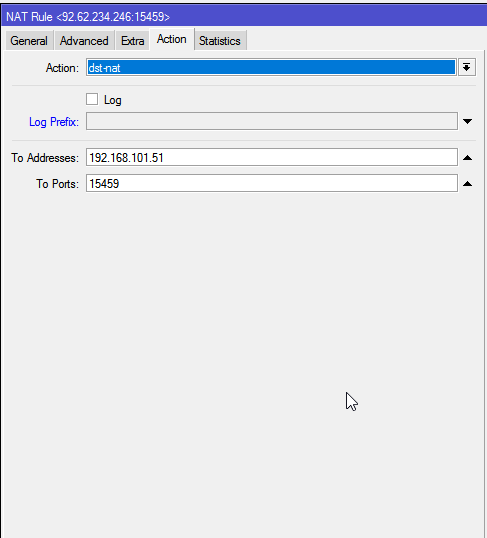Click the To Addresses field showing 192.168.101.51
This screenshot has height=538, width=487.
pyautogui.click(x=271, y=157)
